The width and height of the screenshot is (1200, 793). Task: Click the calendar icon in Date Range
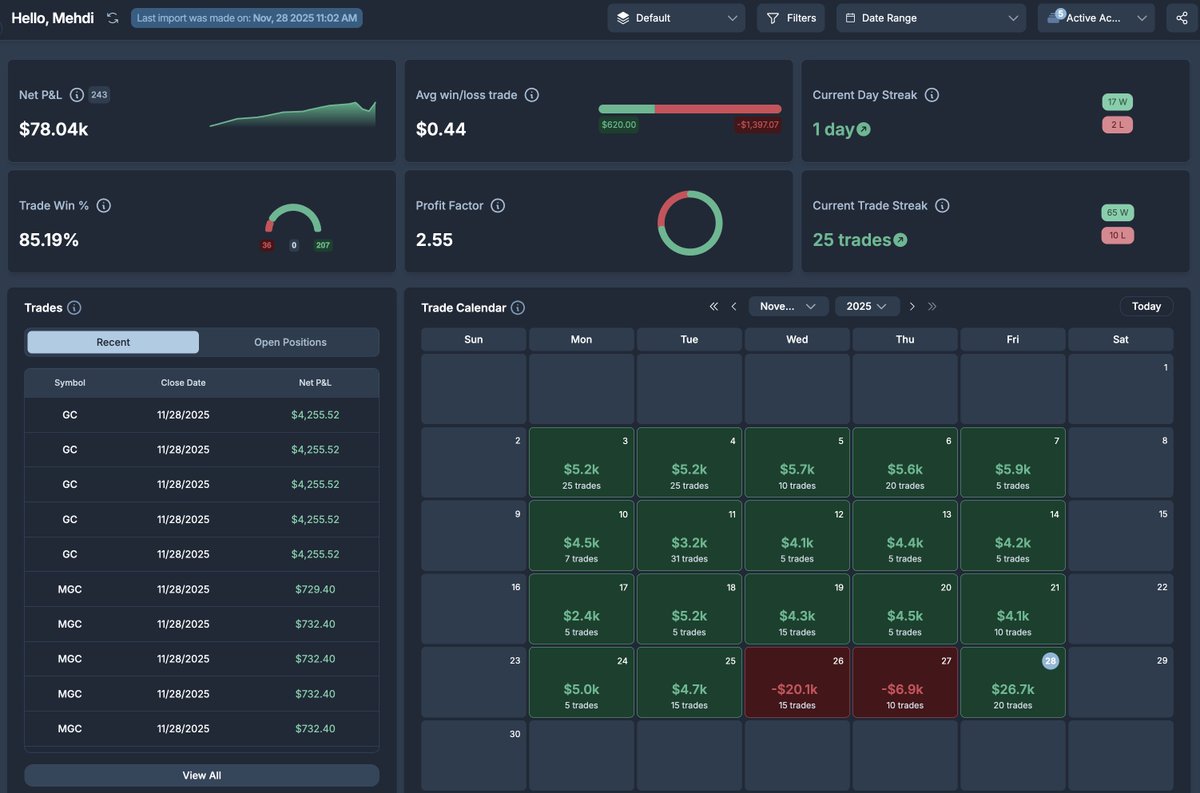[850, 17]
